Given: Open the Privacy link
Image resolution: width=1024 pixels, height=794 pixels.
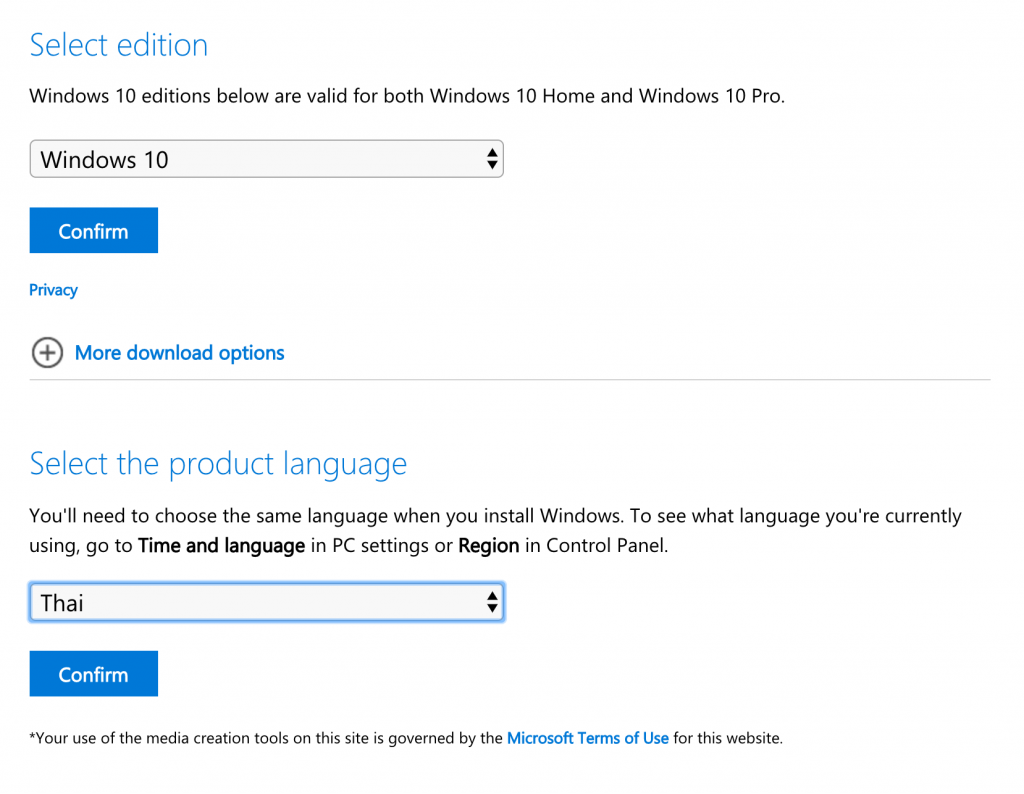Looking at the screenshot, I should coord(54,290).
